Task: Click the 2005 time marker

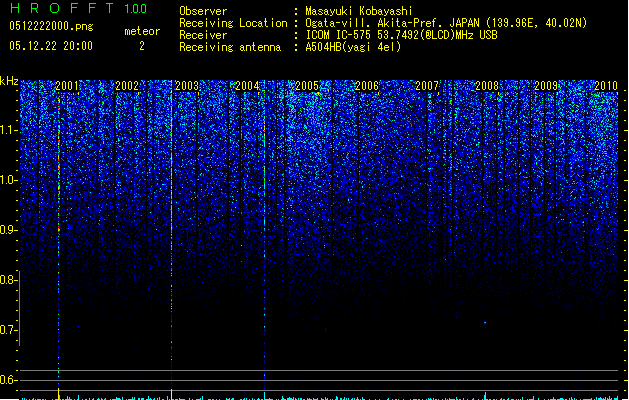Action: [x=306, y=86]
